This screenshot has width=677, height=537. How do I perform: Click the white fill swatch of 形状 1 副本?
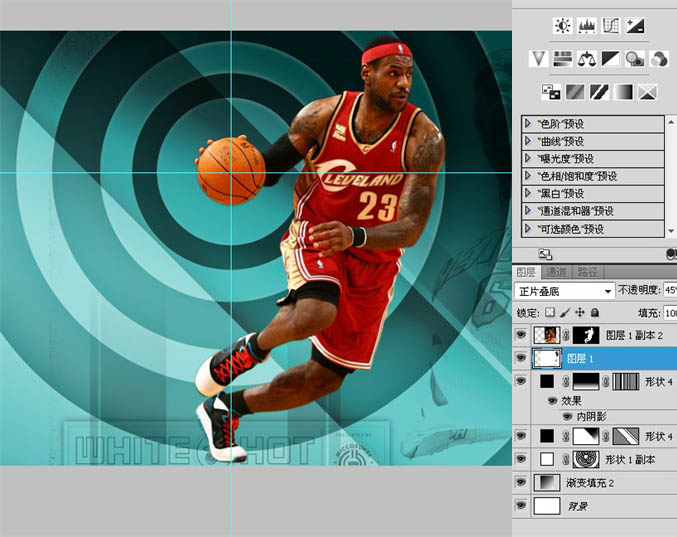[x=547, y=459]
